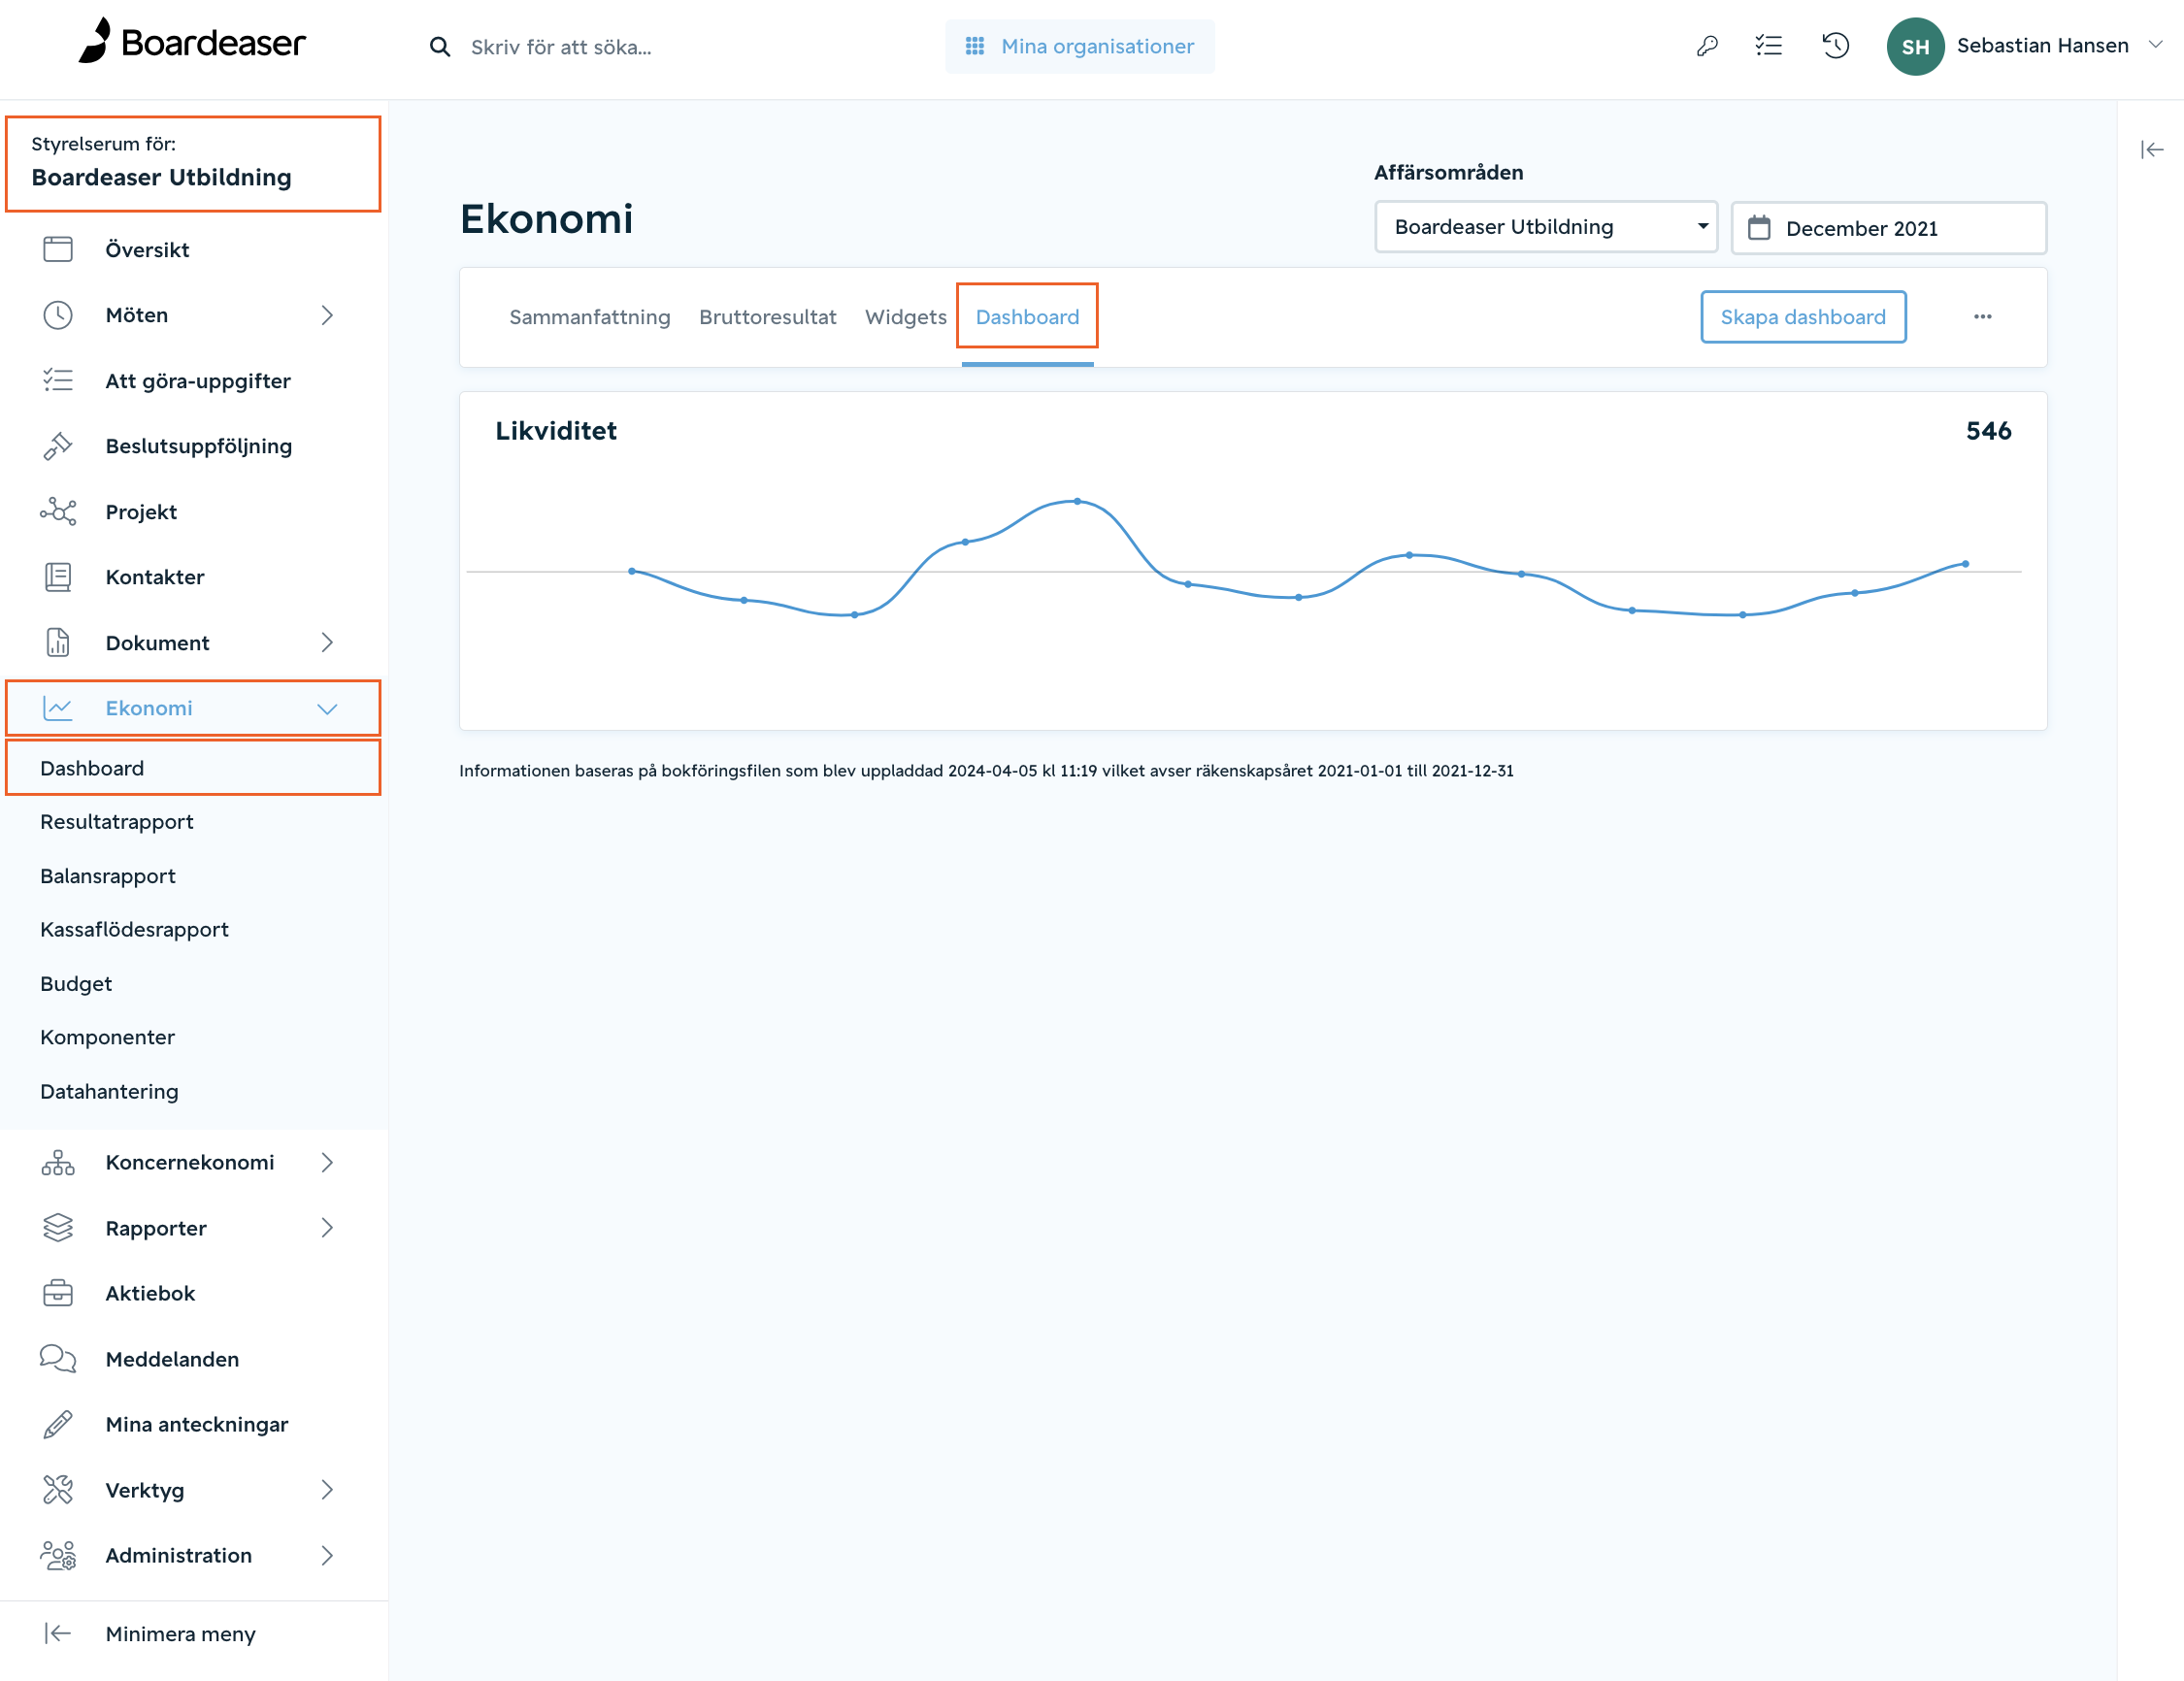Select the Dashboard tab
This screenshot has width=2184, height=1681.
1027,317
